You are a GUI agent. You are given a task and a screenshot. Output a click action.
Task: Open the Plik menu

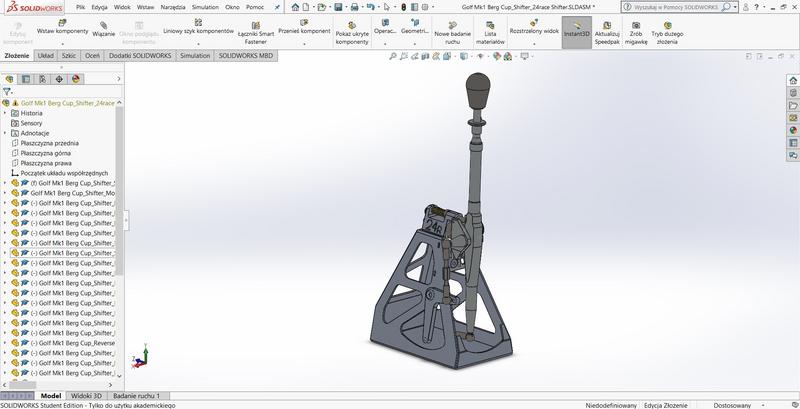click(81, 7)
